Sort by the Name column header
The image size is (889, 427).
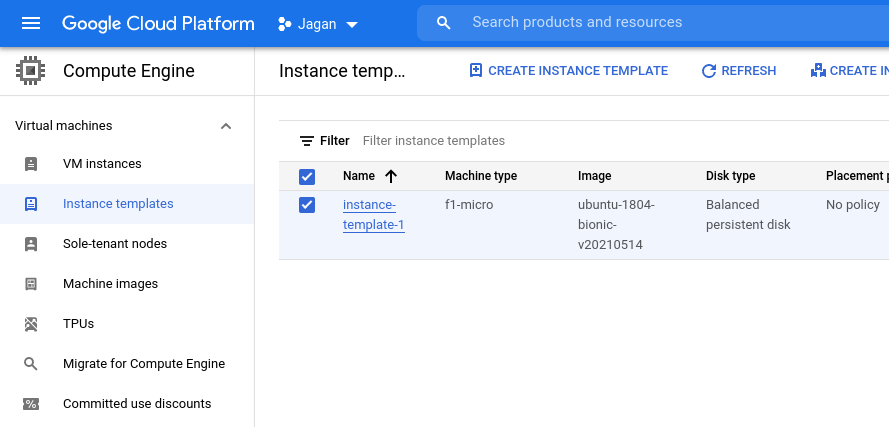coord(359,176)
